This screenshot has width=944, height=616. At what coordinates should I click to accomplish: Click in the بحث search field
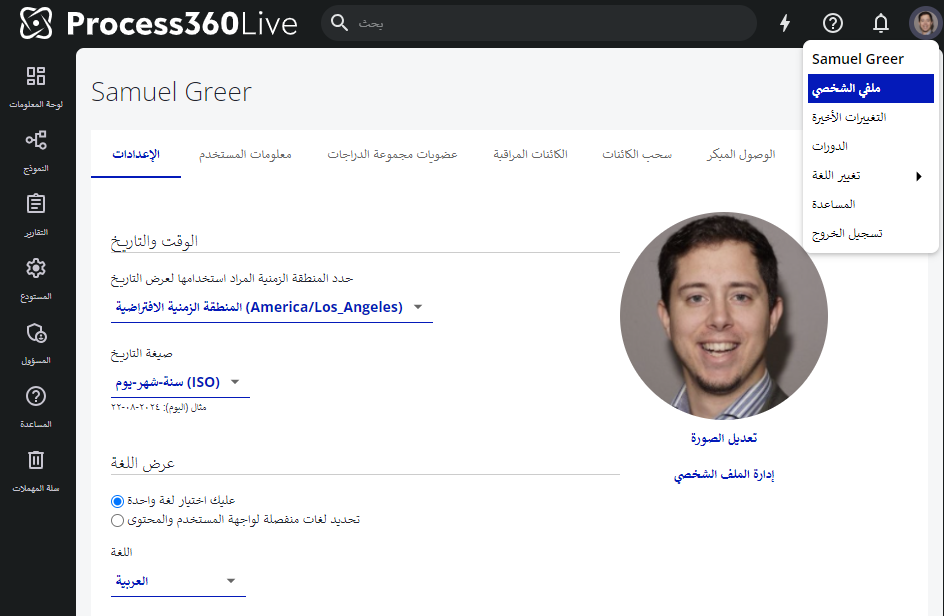pos(540,23)
